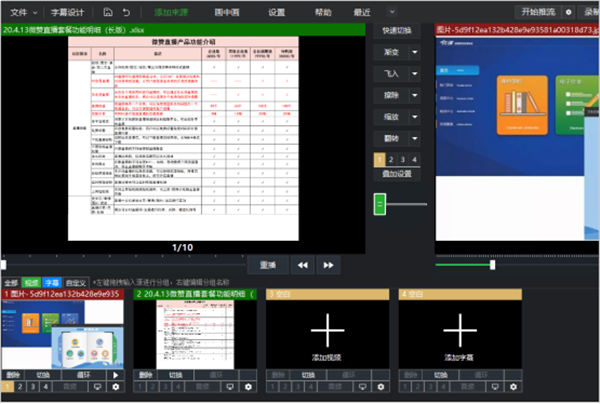The height and width of the screenshot is (404, 600).
Task: Expand the 飞入 transition dropdown arrow
Action: click(414, 76)
